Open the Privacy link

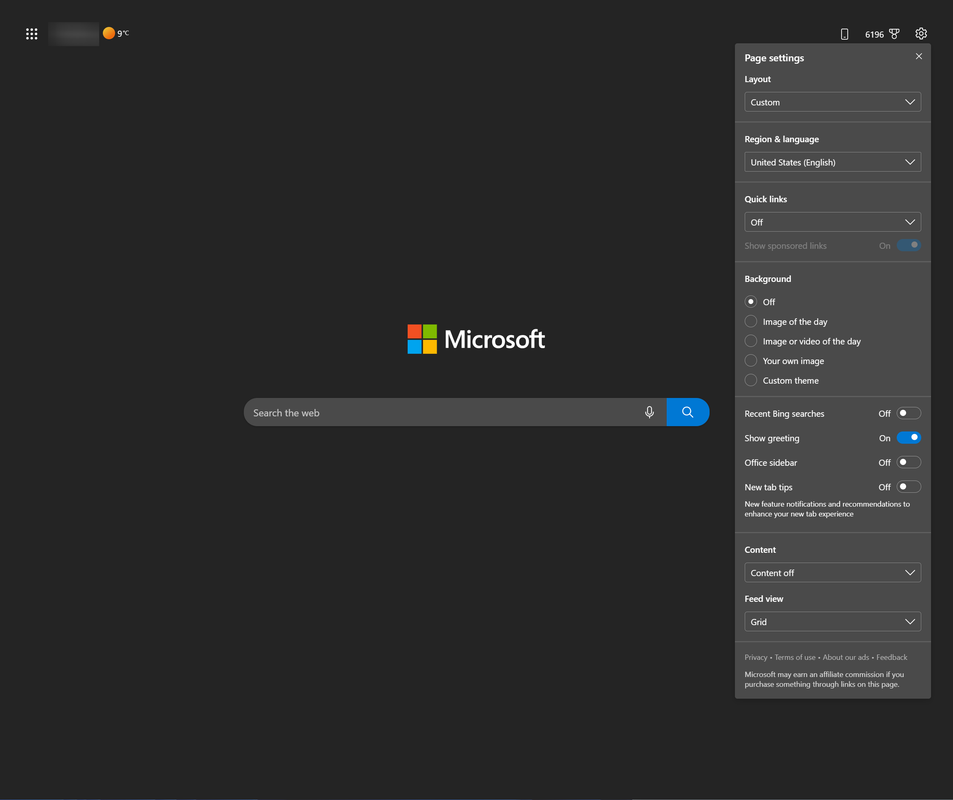click(755, 657)
